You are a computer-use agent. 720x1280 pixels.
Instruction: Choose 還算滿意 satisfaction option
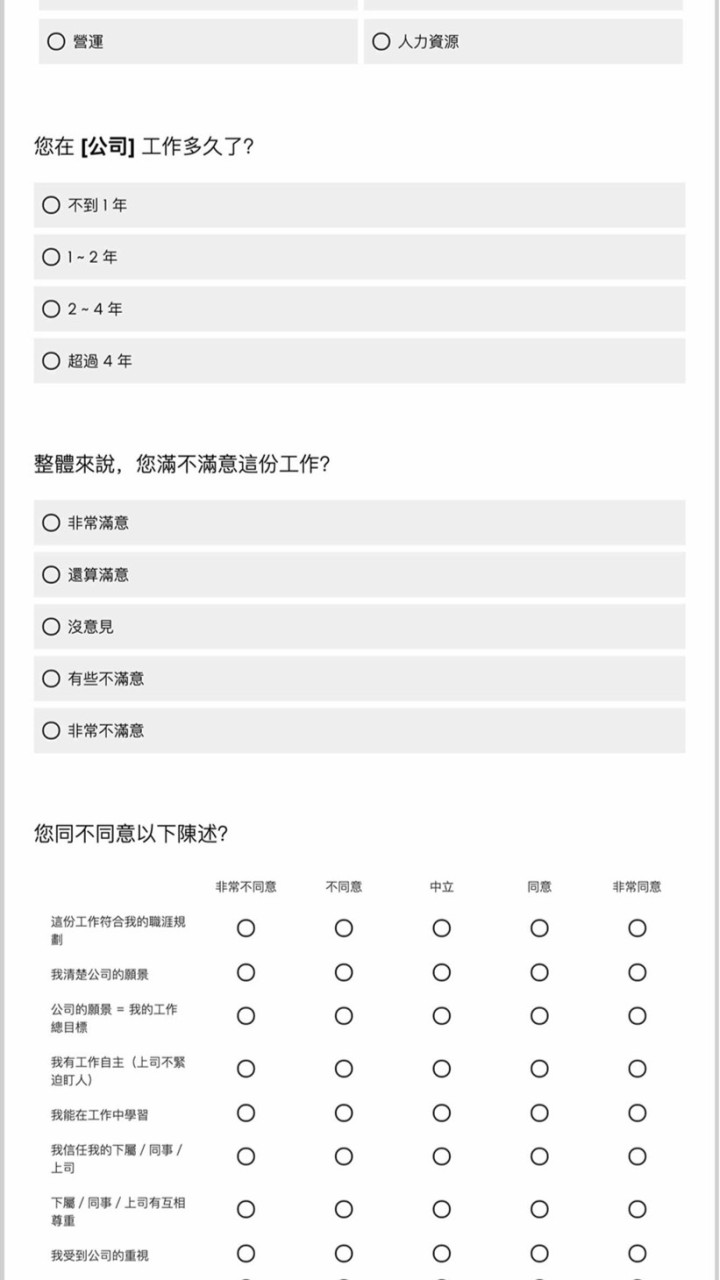click(x=51, y=575)
